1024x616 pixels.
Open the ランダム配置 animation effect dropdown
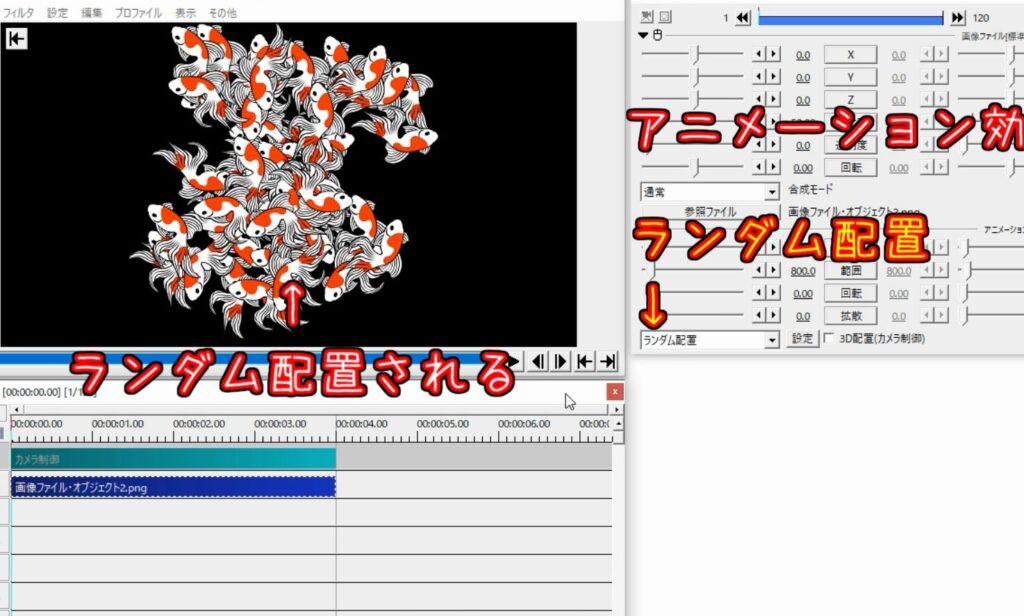tap(709, 340)
